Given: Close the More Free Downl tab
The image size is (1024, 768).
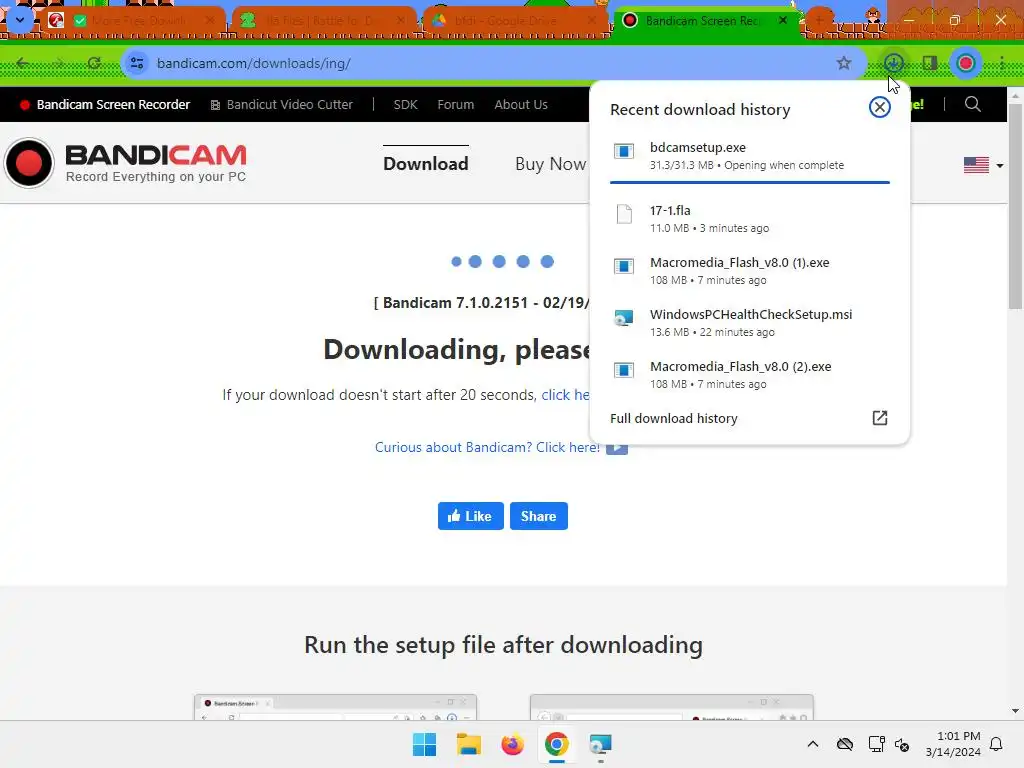Looking at the screenshot, I should point(210,20).
